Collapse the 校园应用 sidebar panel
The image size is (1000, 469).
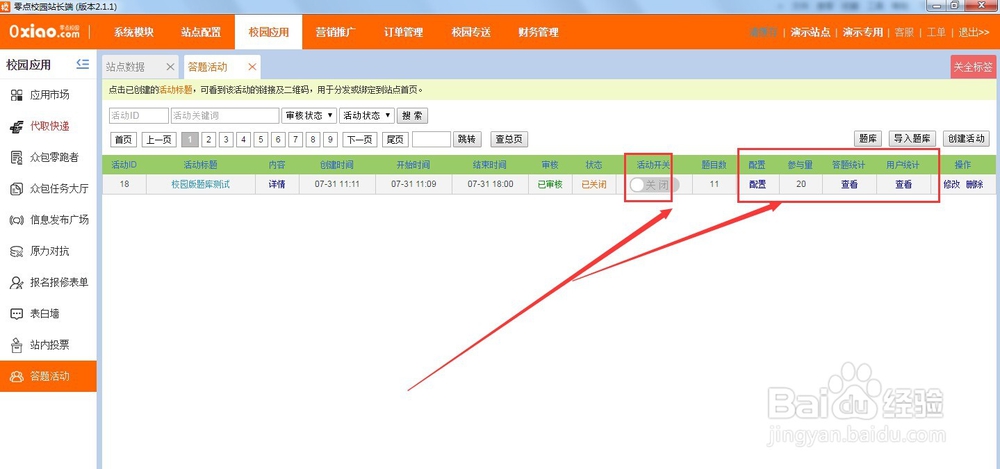coord(82,64)
